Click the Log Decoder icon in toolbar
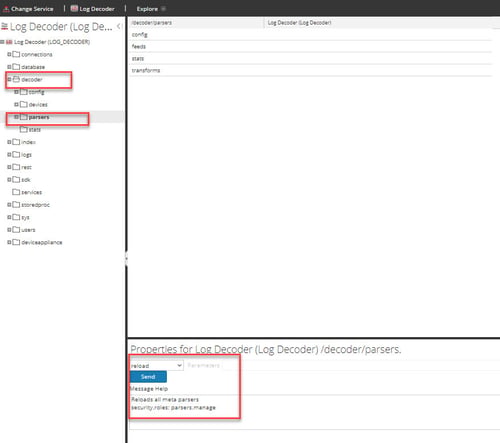 pyautogui.click(x=74, y=9)
